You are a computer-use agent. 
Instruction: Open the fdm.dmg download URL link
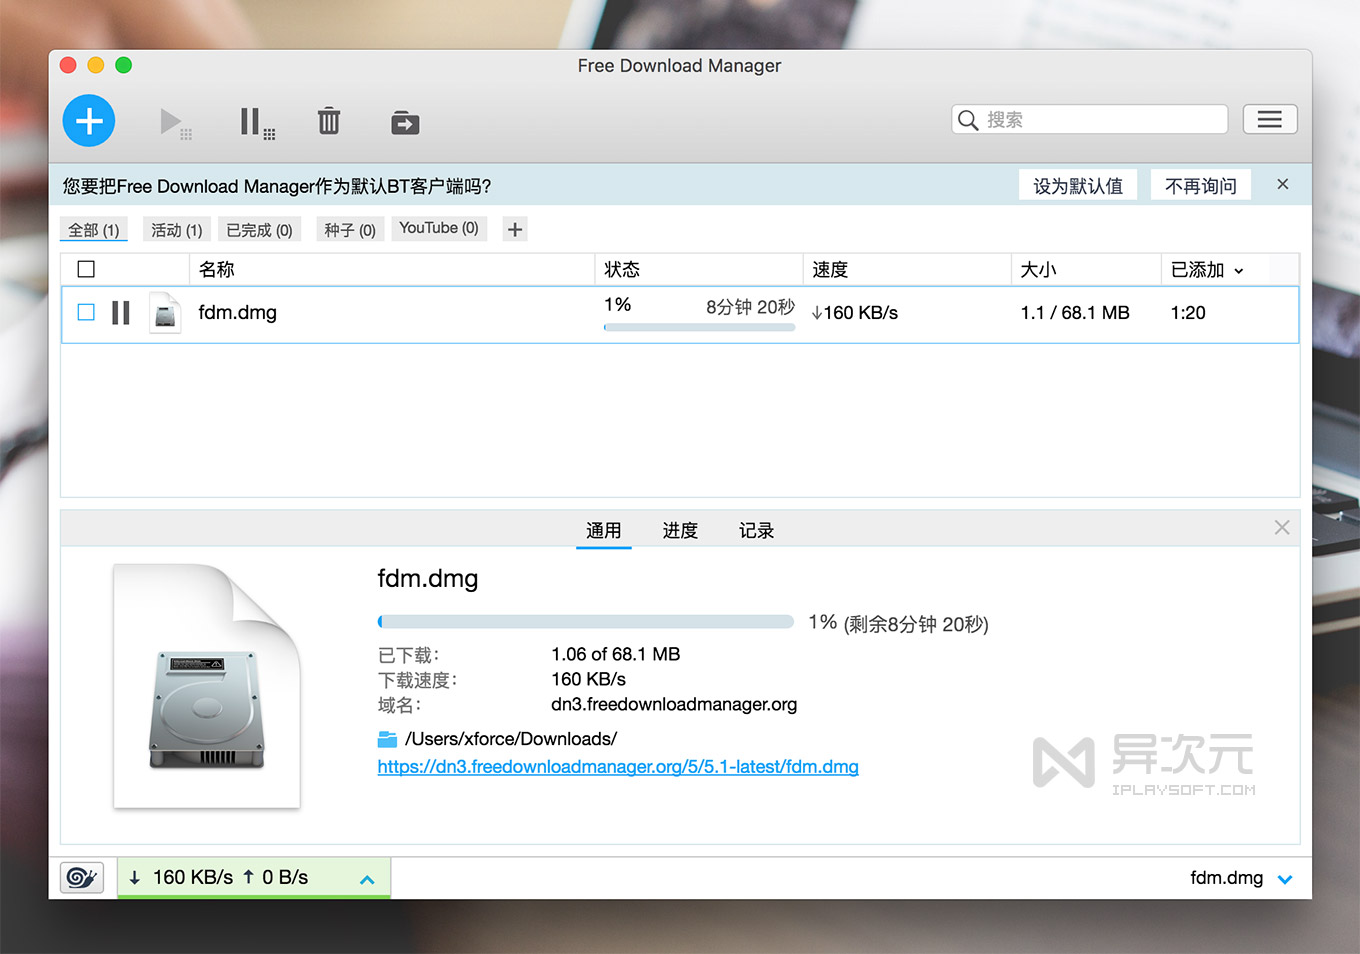point(617,767)
